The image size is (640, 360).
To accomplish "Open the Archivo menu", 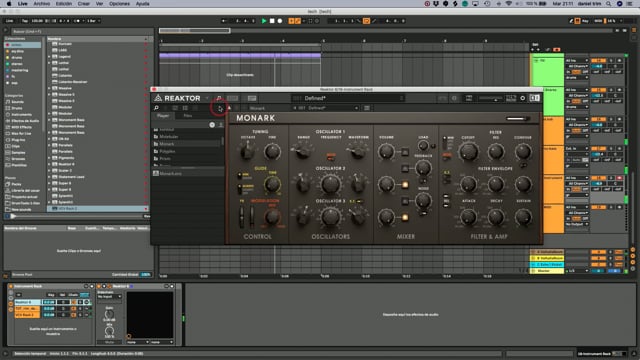I will point(42,4).
